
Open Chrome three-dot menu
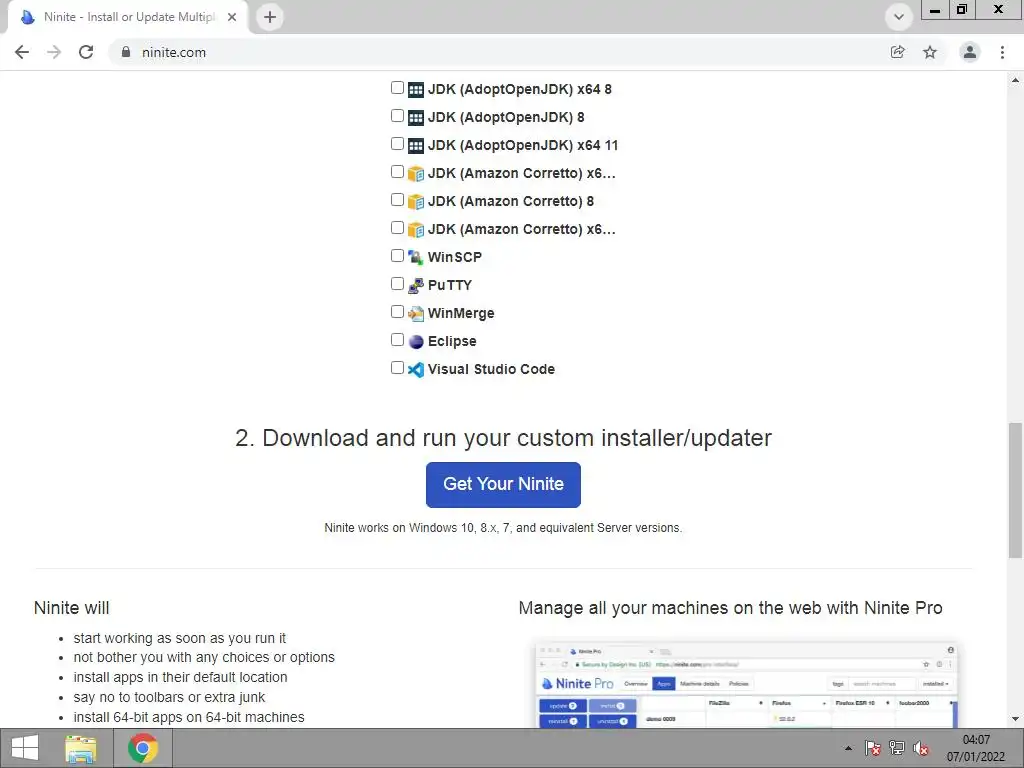coord(1002,52)
